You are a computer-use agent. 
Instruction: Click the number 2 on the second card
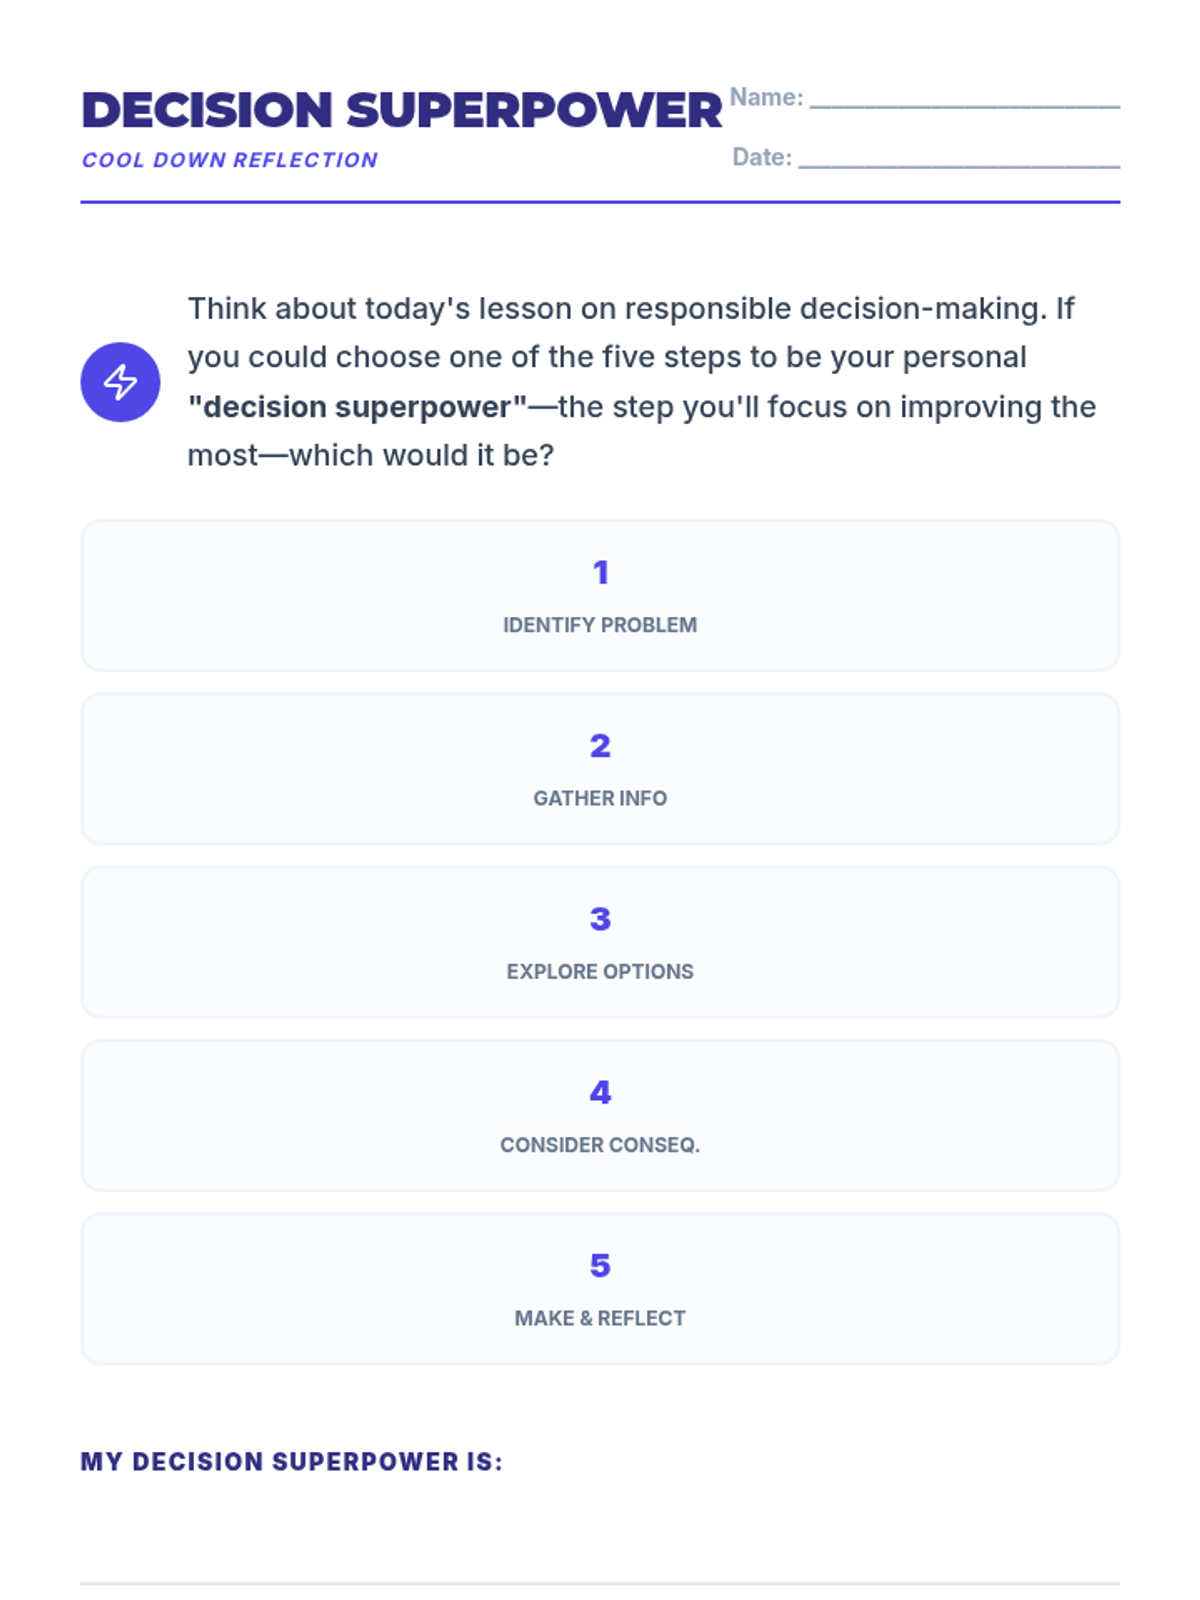coord(600,745)
